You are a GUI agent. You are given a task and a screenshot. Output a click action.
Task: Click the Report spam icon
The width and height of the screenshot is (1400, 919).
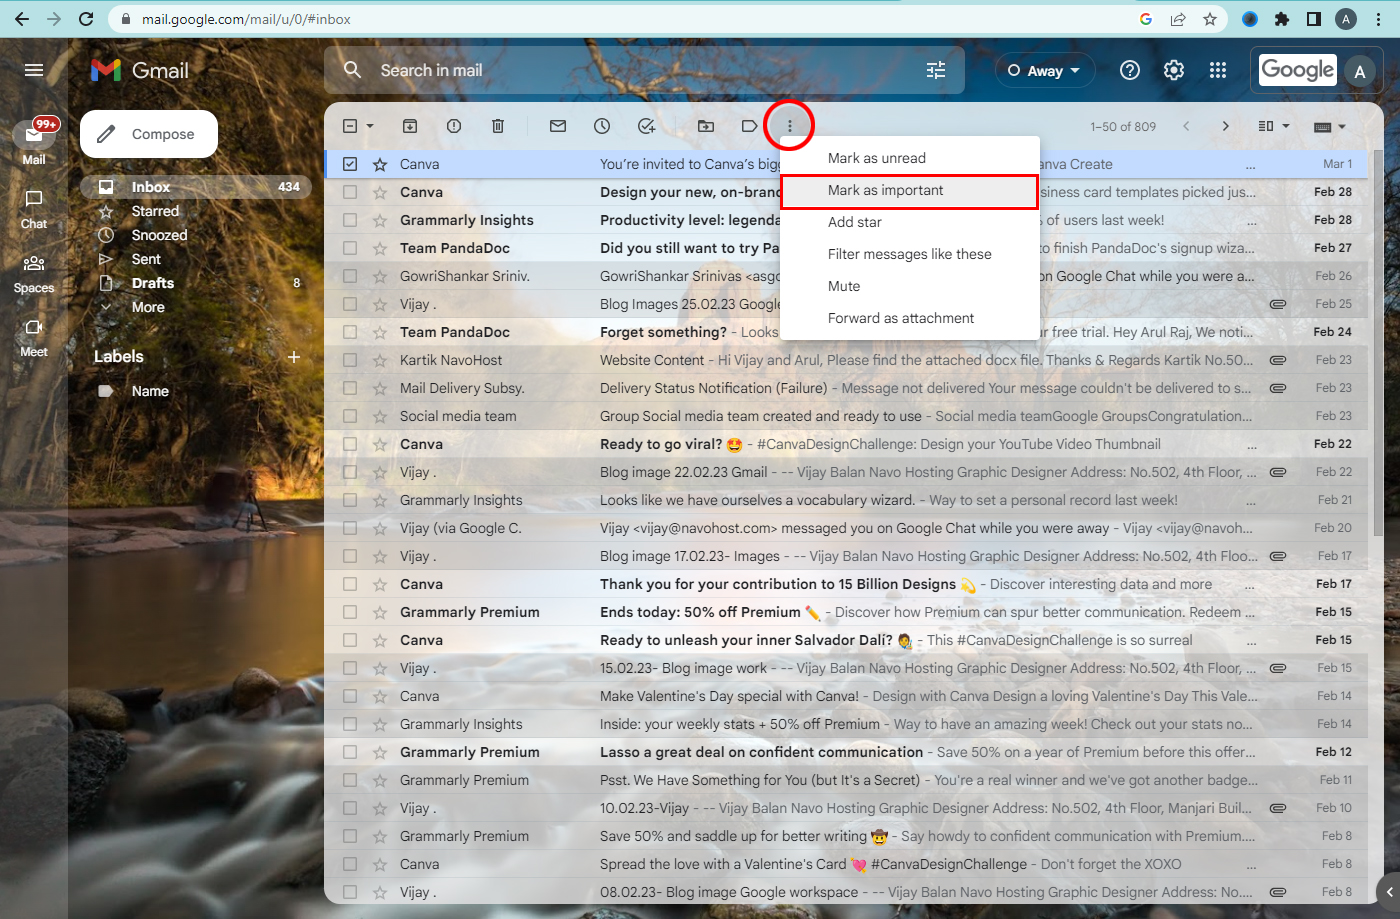click(454, 126)
